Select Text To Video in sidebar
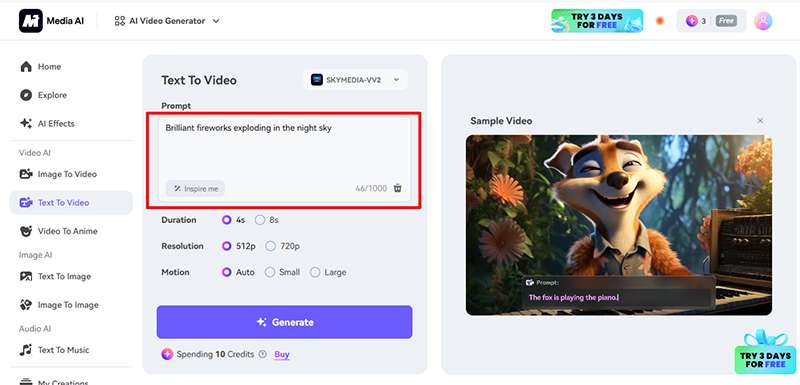The width and height of the screenshot is (800, 385). point(71,202)
